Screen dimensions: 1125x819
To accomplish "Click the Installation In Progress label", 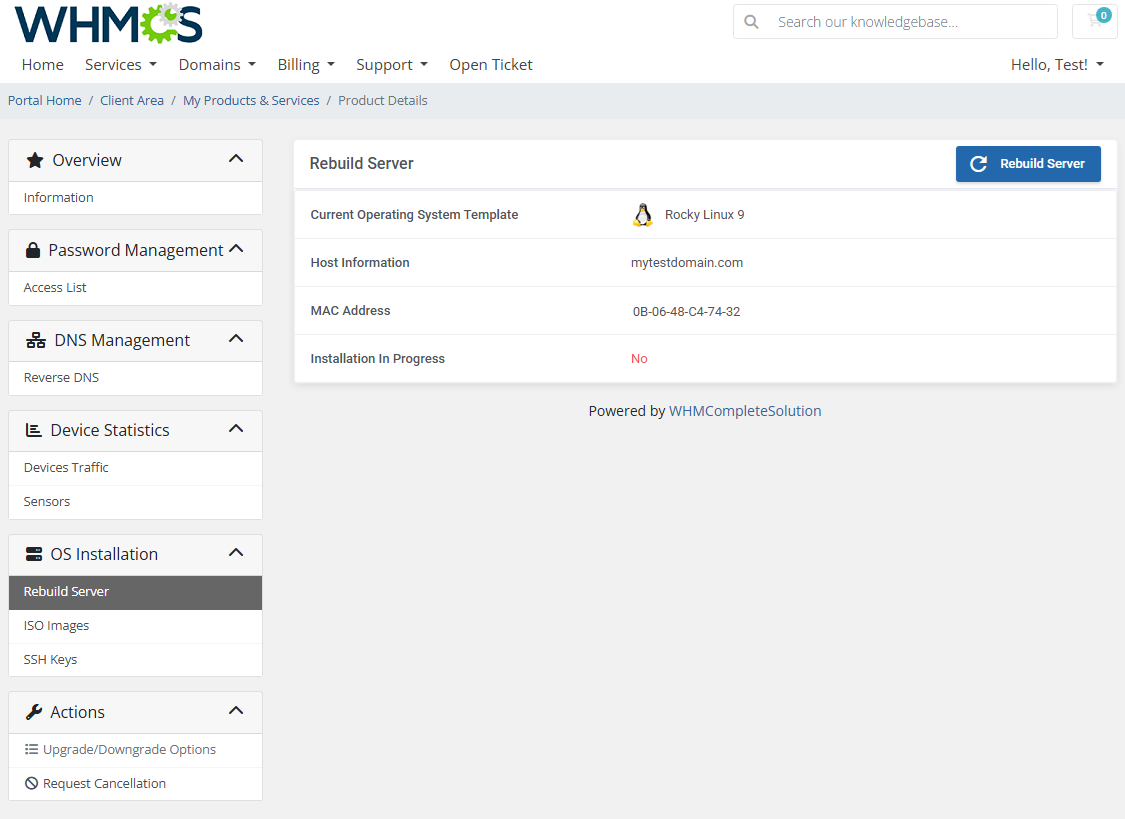I will click(377, 359).
